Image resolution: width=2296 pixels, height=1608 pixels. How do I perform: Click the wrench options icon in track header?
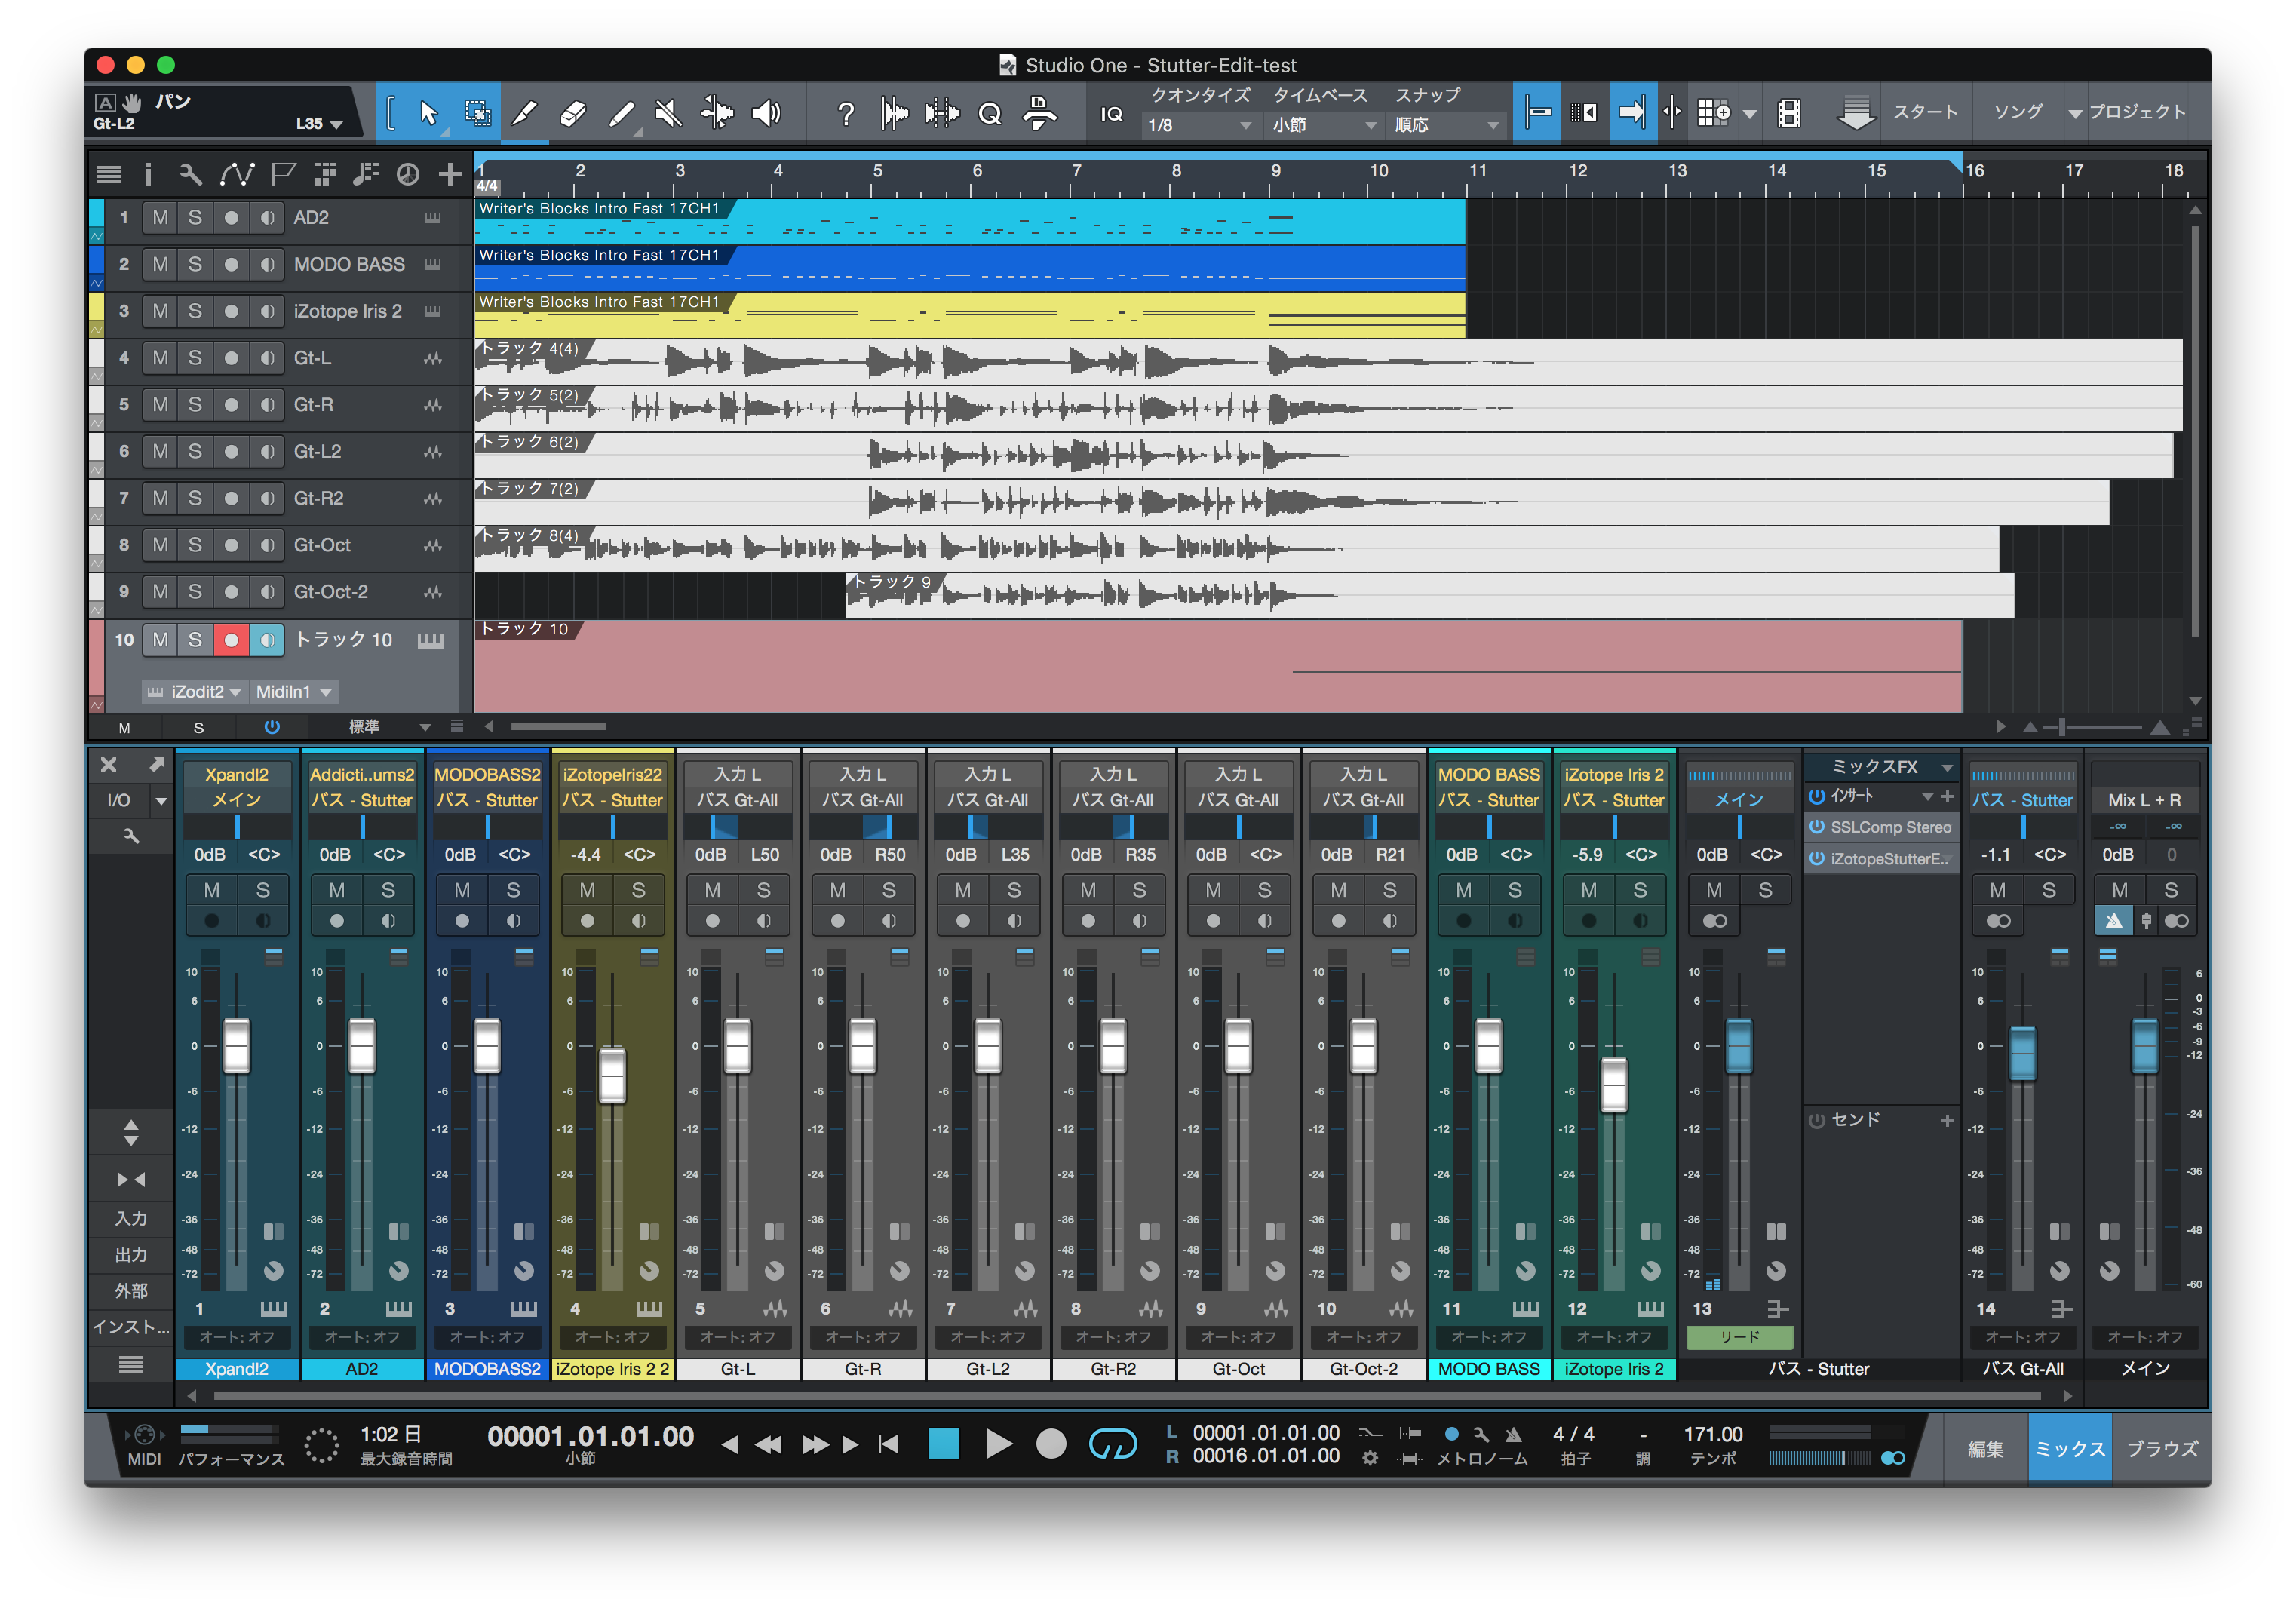[190, 175]
